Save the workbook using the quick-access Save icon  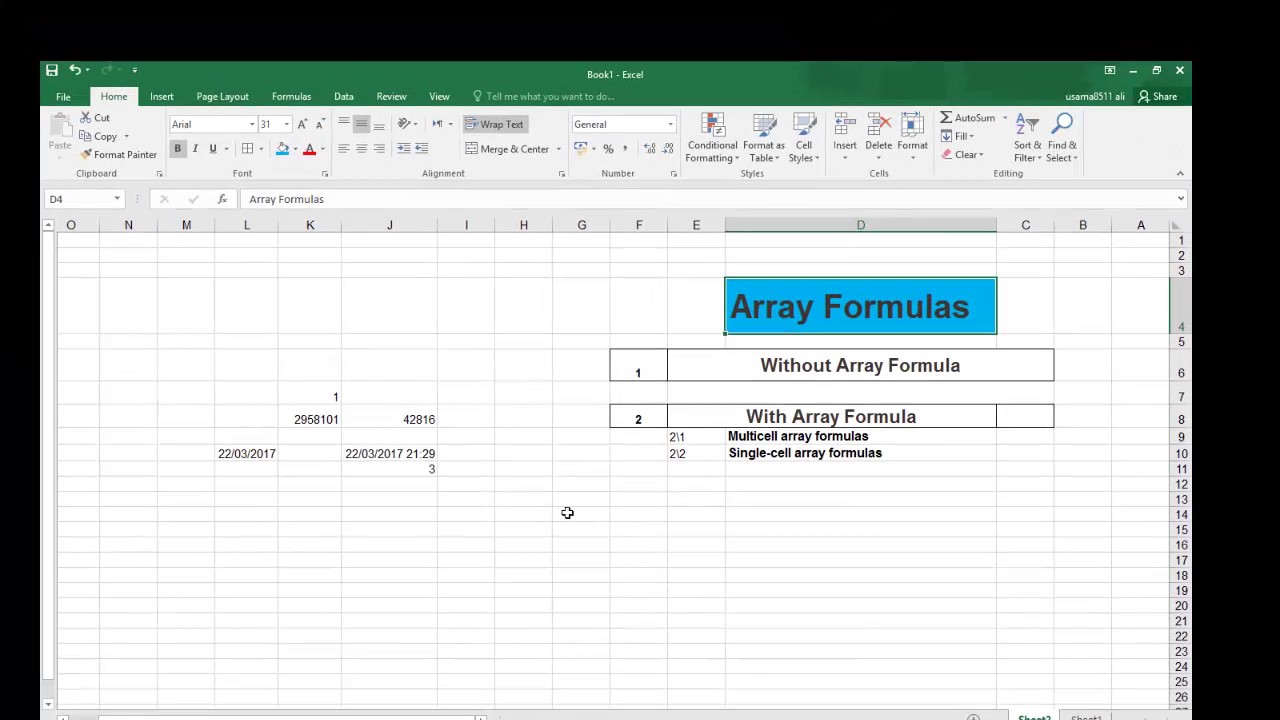(x=52, y=70)
